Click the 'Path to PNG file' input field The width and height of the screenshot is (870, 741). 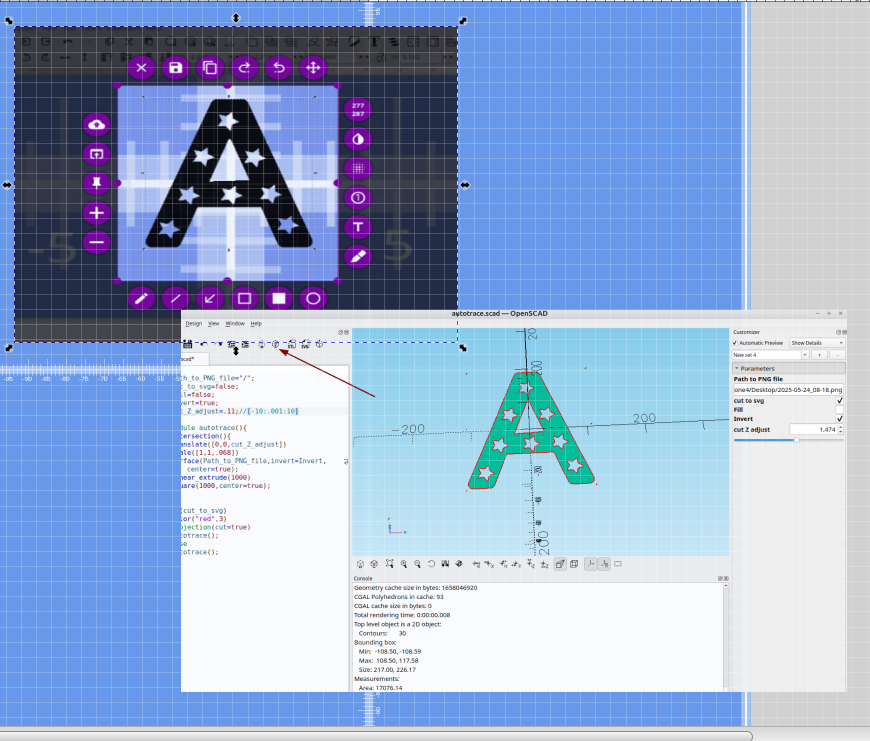788,389
